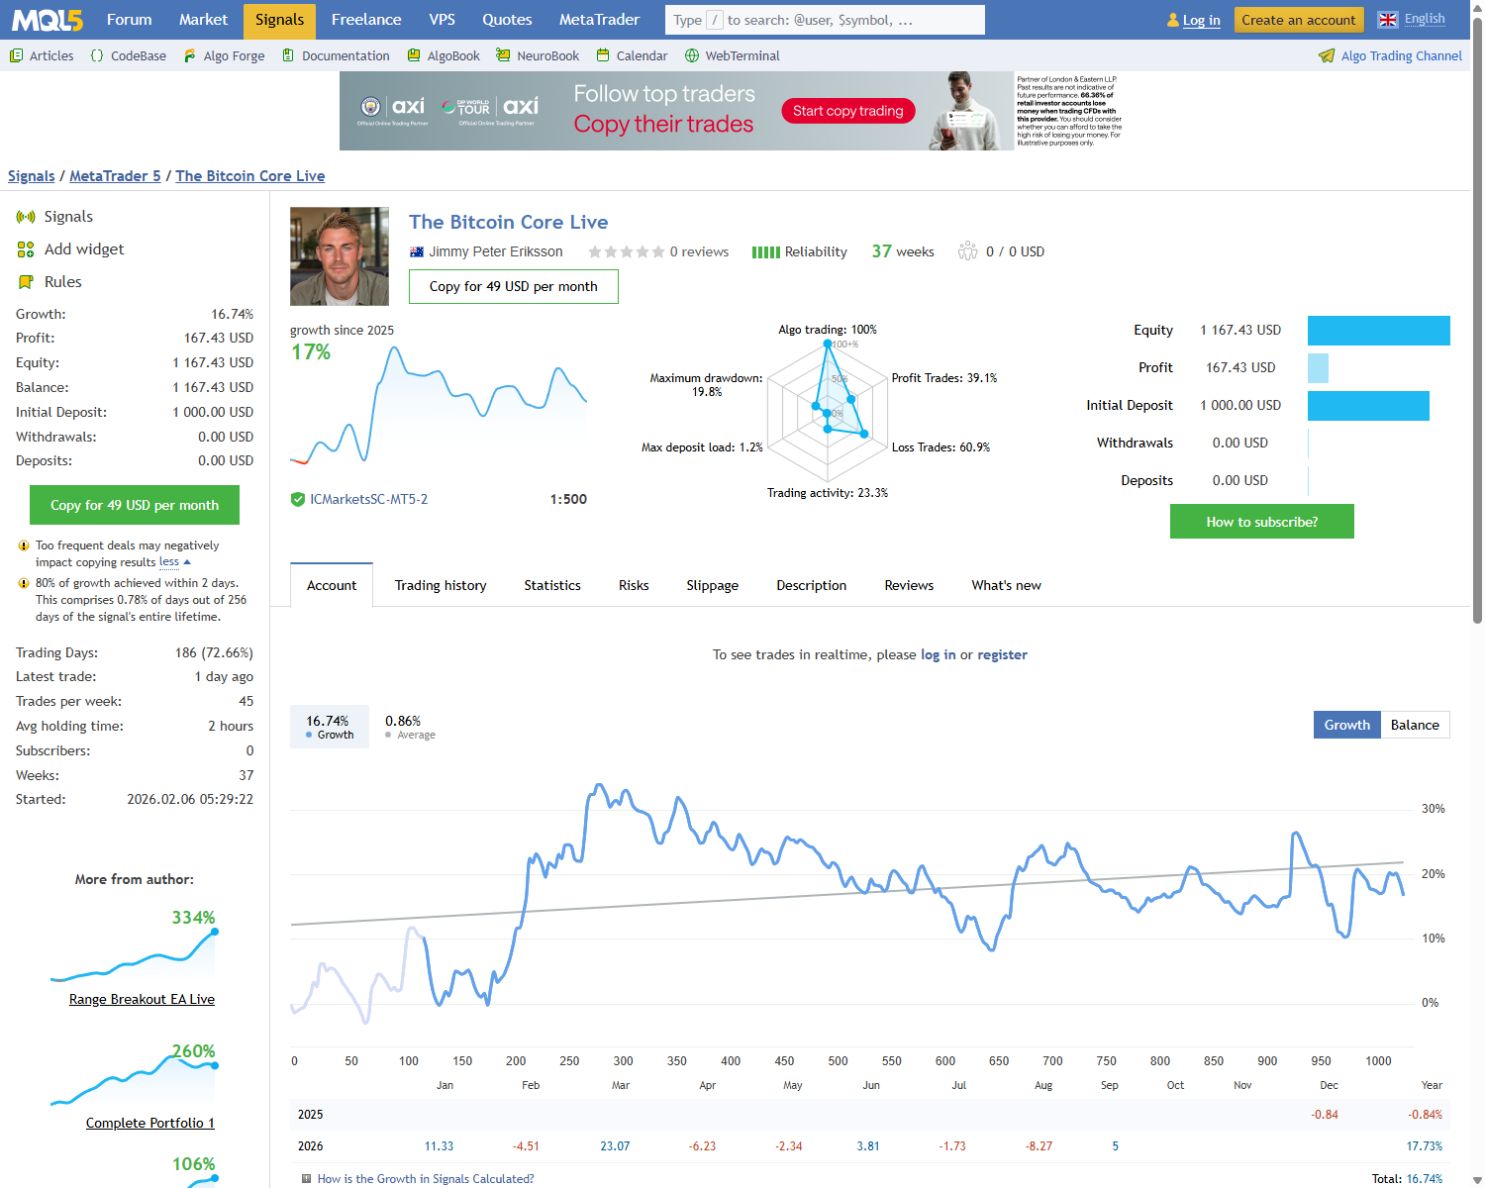Image resolution: width=1485 pixels, height=1188 pixels.
Task: Click the MQL5 logo
Action: (x=45, y=19)
